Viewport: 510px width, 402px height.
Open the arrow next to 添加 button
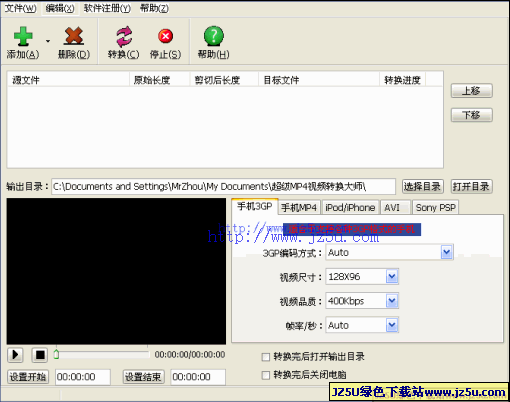tap(48, 41)
